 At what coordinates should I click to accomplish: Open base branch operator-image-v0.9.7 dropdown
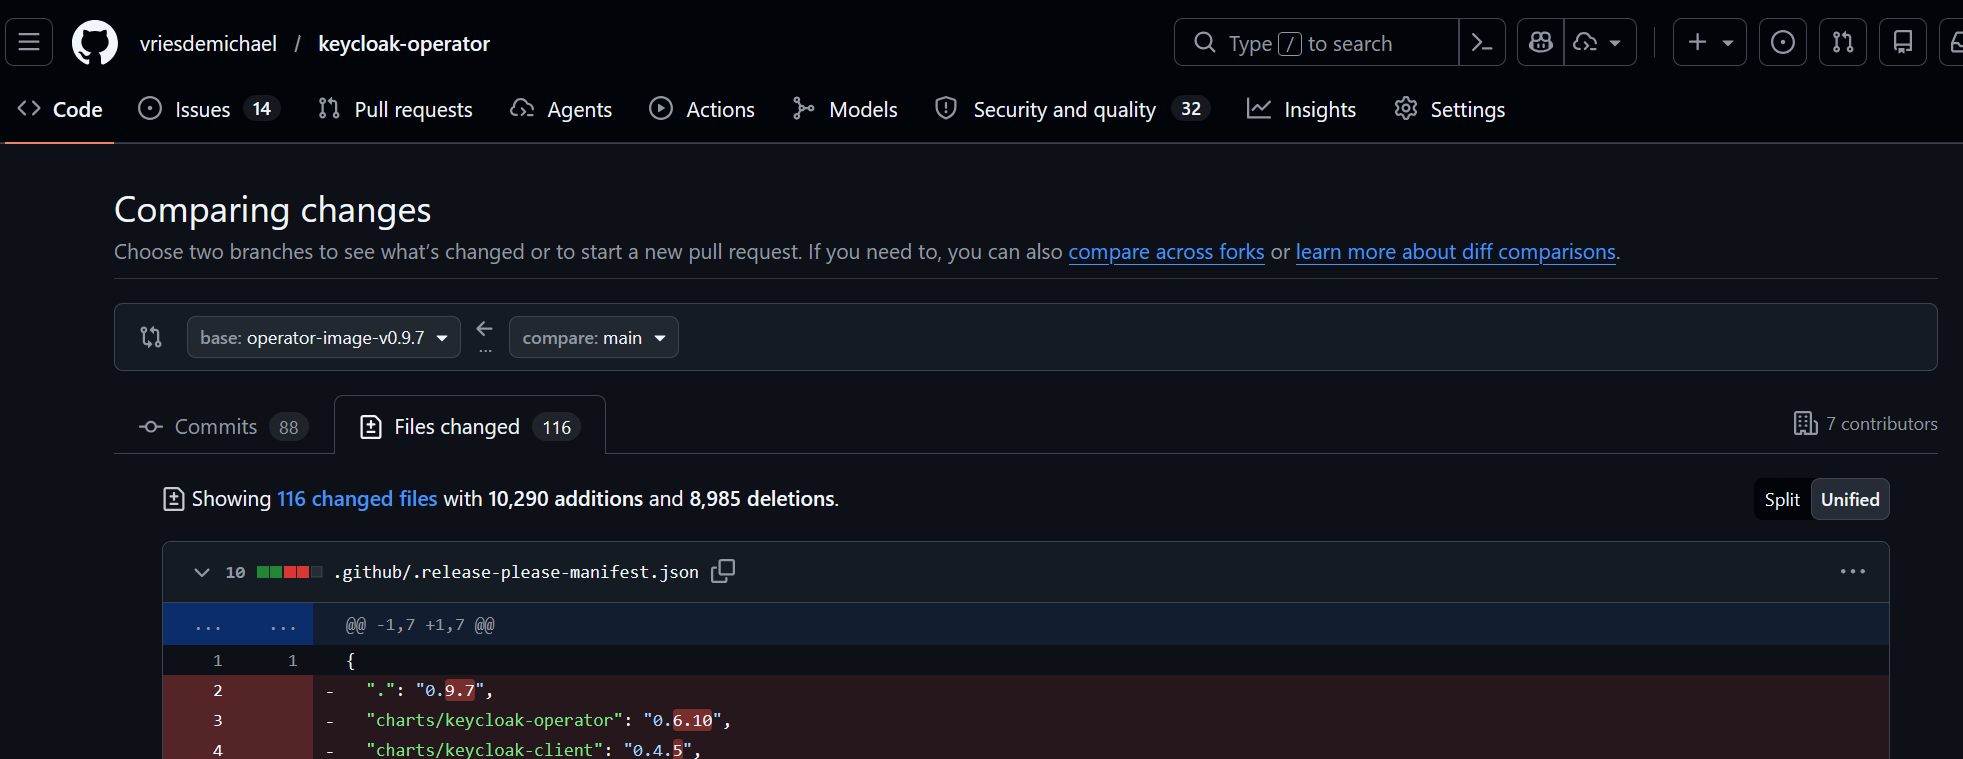[323, 338]
